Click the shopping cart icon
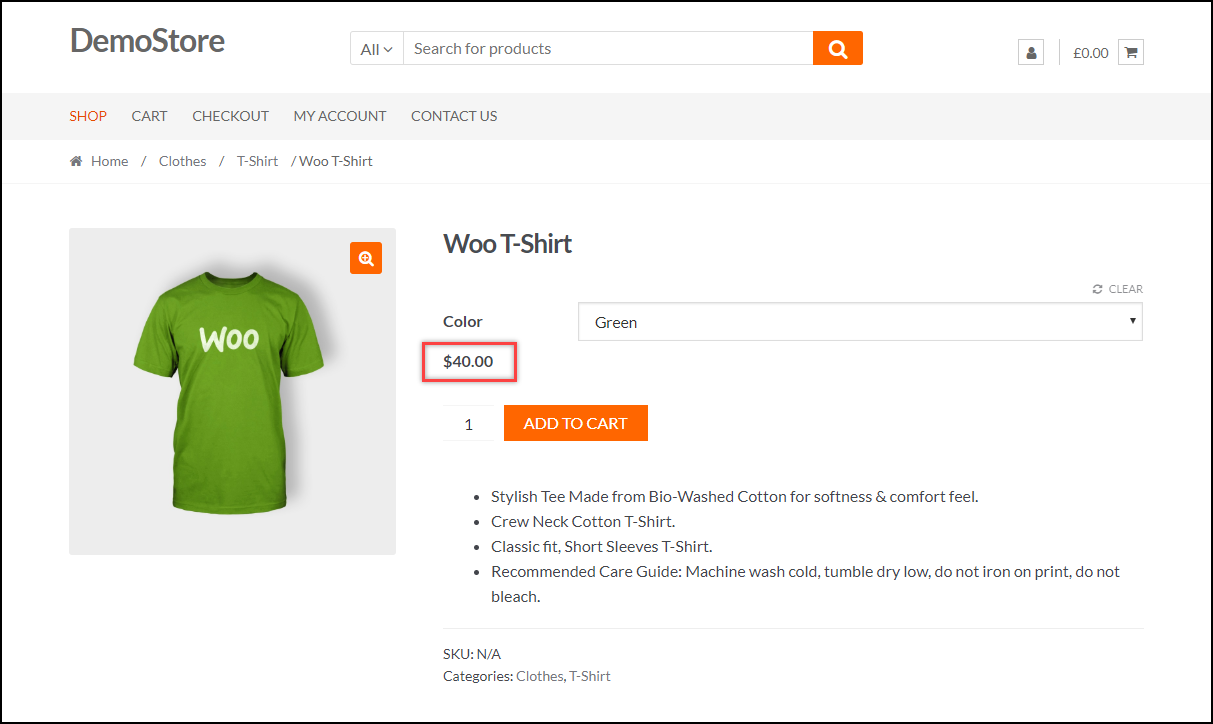Screen dimensions: 1213x724 (x=1131, y=52)
